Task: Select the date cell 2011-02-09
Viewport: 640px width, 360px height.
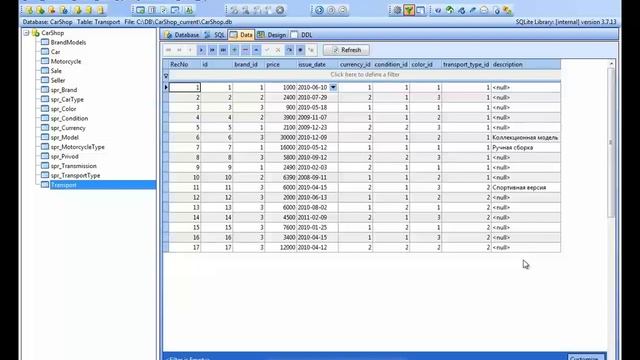Action: (x=317, y=218)
